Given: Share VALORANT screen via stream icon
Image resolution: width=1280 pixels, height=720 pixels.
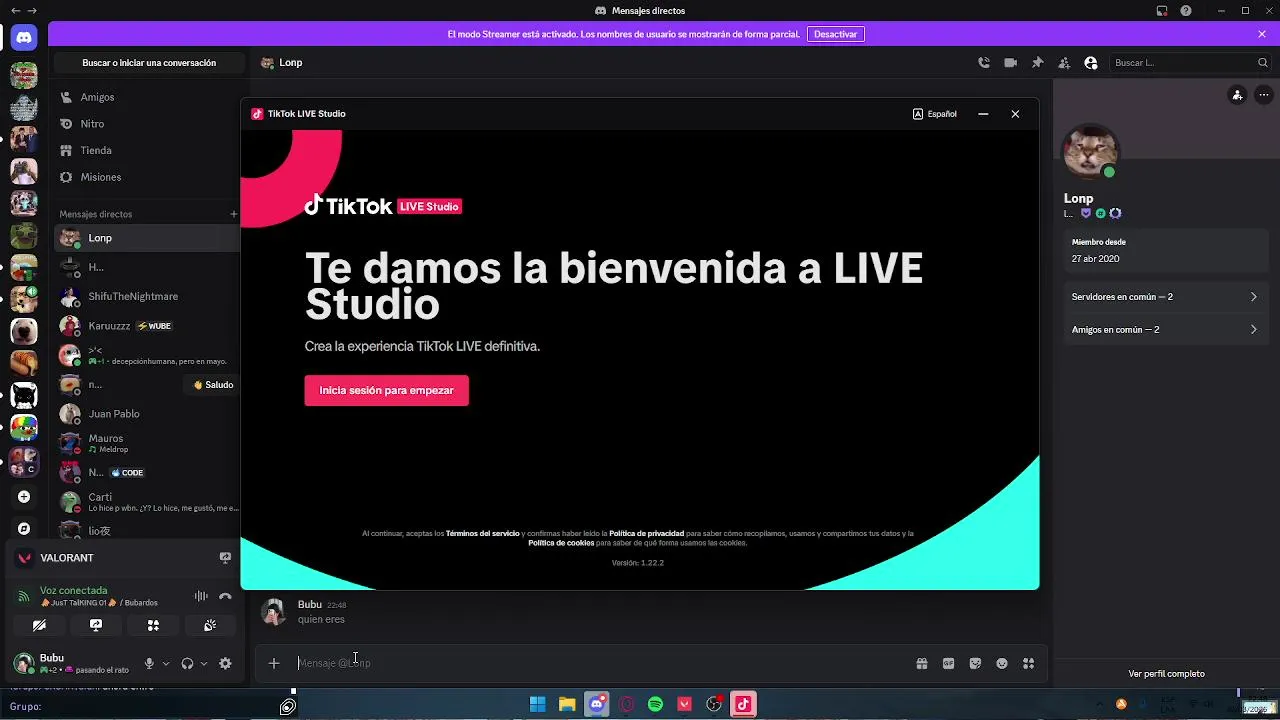Looking at the screenshot, I should (225, 558).
